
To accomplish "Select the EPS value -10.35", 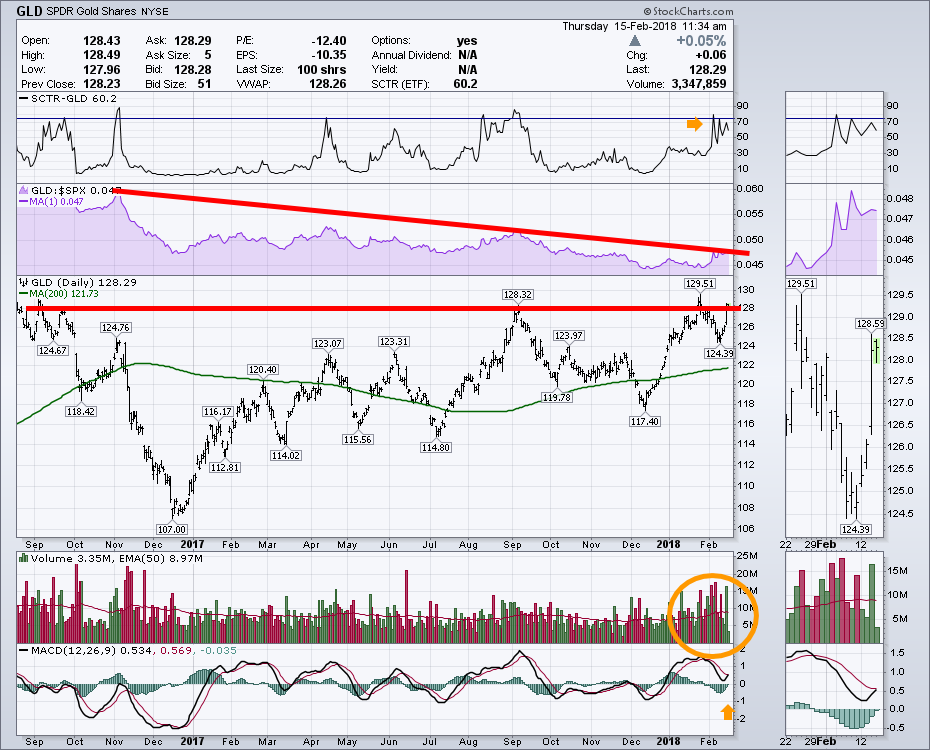I will 329,55.
